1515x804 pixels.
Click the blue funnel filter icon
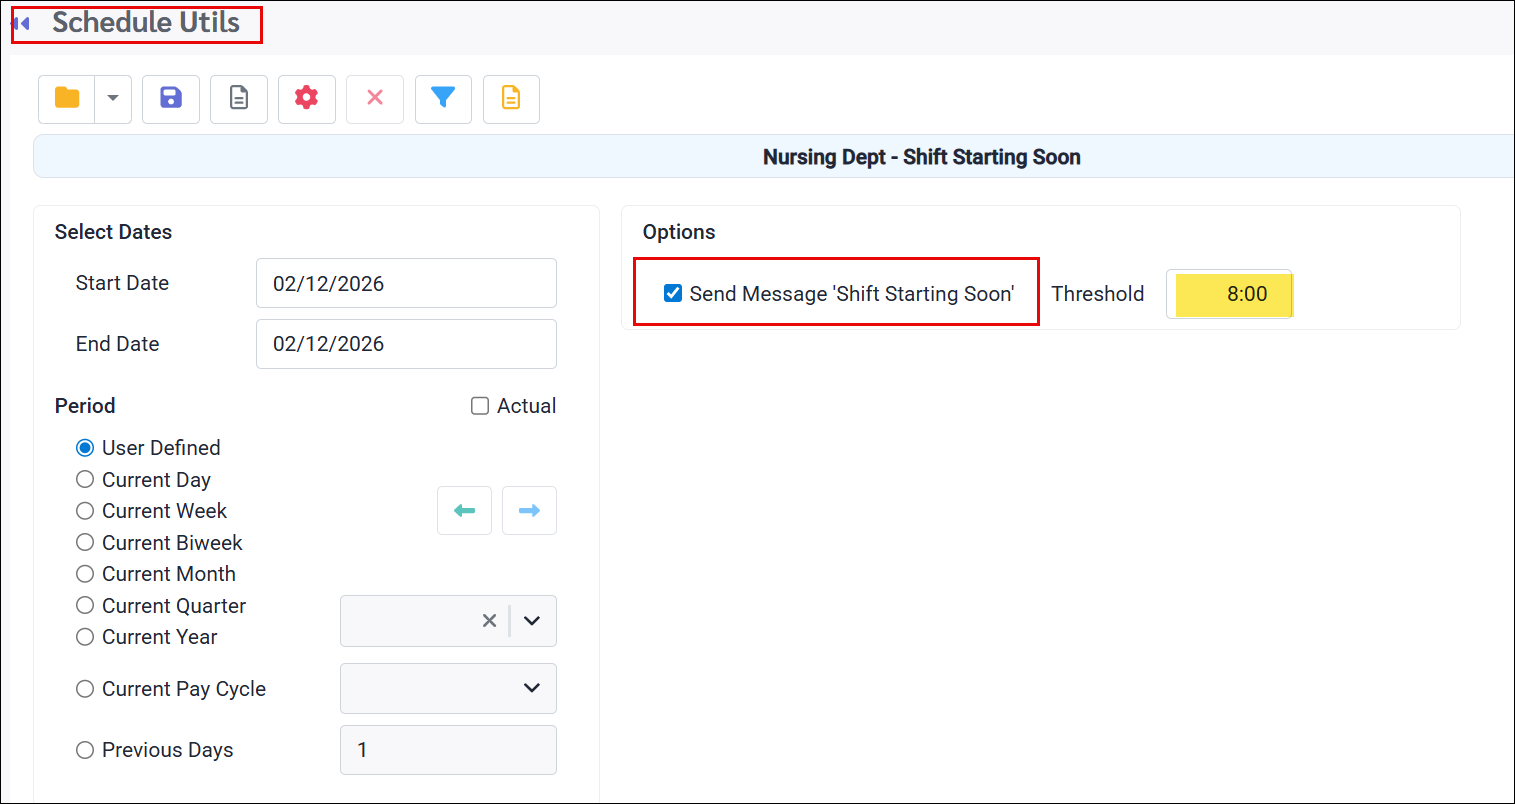coord(443,98)
